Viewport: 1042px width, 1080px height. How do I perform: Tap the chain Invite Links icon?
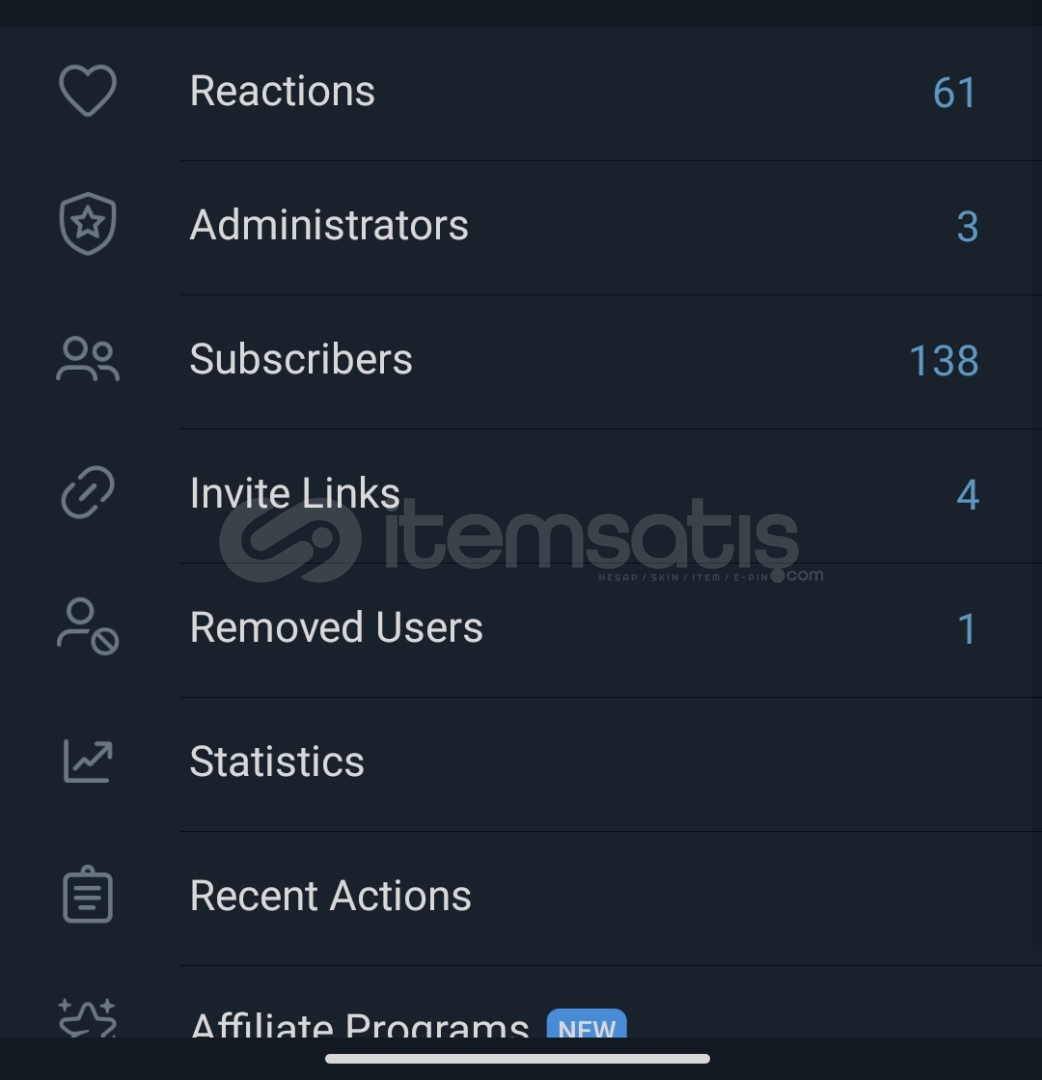pos(87,492)
